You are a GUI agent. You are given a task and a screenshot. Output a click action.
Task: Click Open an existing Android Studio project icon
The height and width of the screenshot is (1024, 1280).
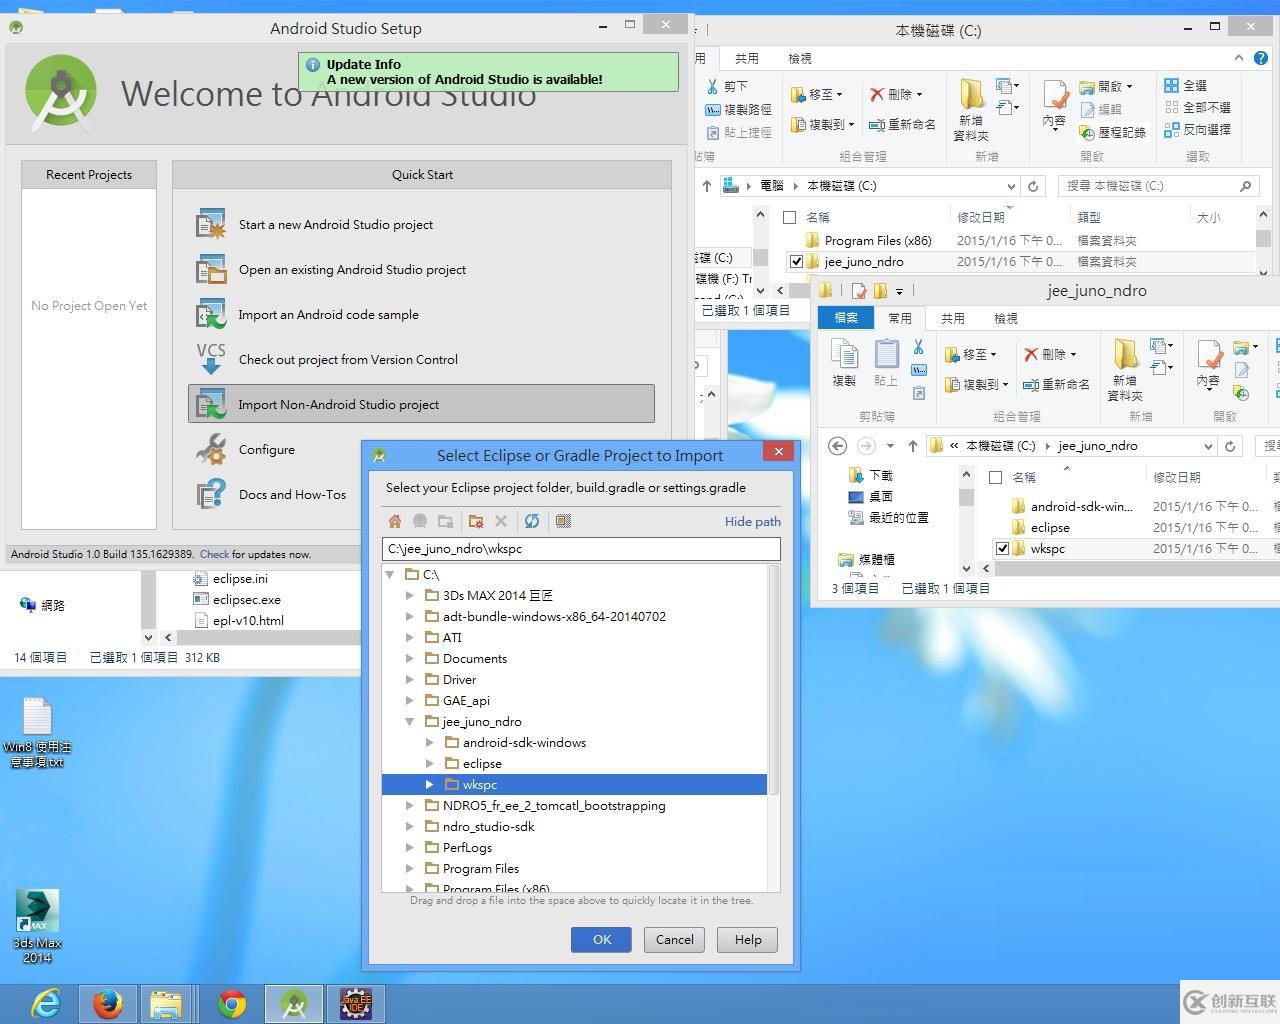pyautogui.click(x=211, y=269)
